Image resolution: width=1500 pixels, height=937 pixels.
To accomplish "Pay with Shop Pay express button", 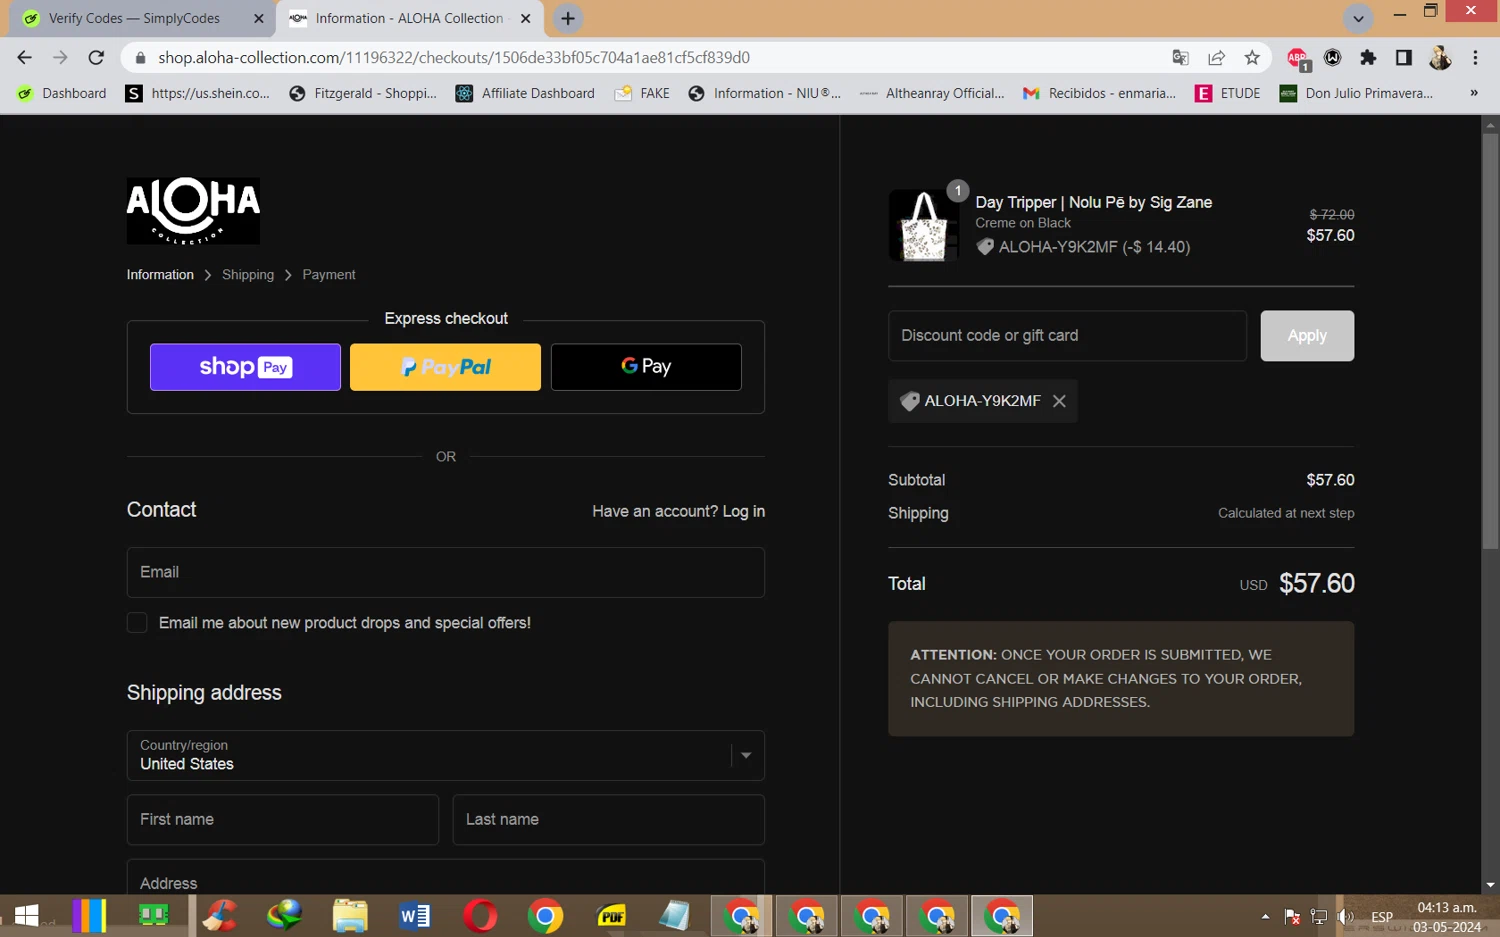I will click(x=245, y=367).
